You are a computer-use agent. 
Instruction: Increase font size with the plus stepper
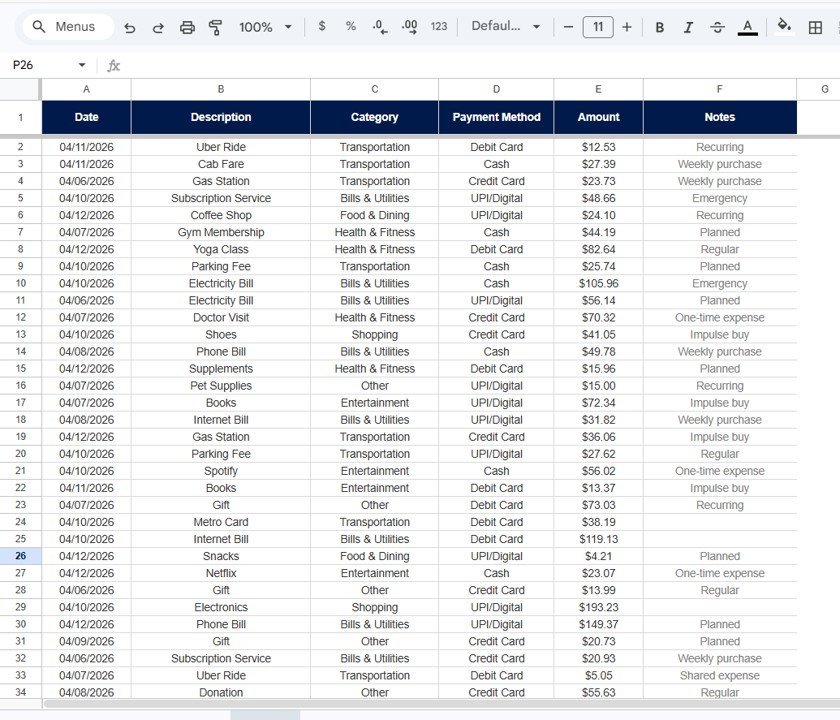pyautogui.click(x=626, y=27)
